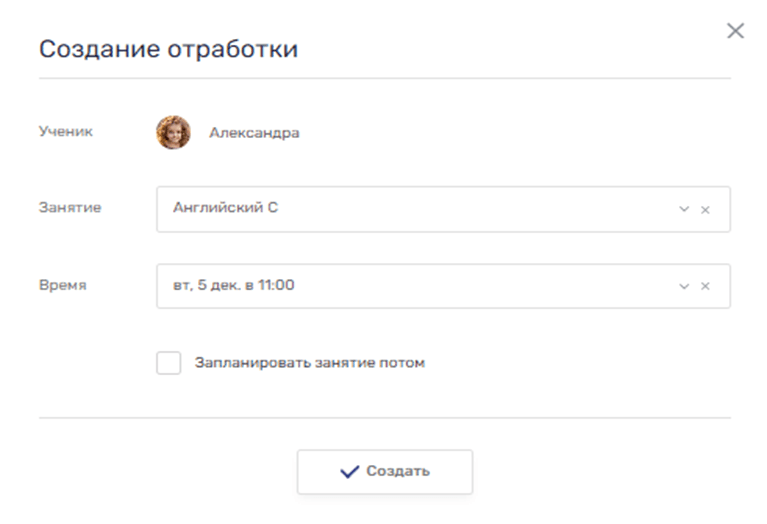Close the Создание отработки dialog

click(x=735, y=31)
